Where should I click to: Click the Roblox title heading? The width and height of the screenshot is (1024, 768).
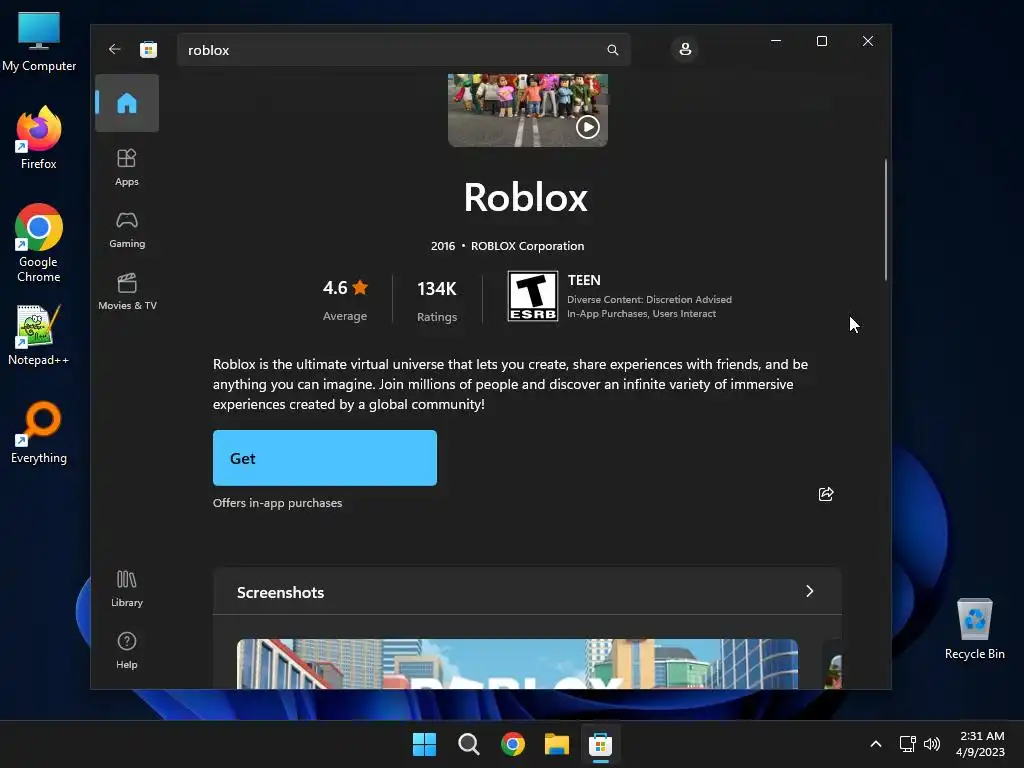(526, 197)
